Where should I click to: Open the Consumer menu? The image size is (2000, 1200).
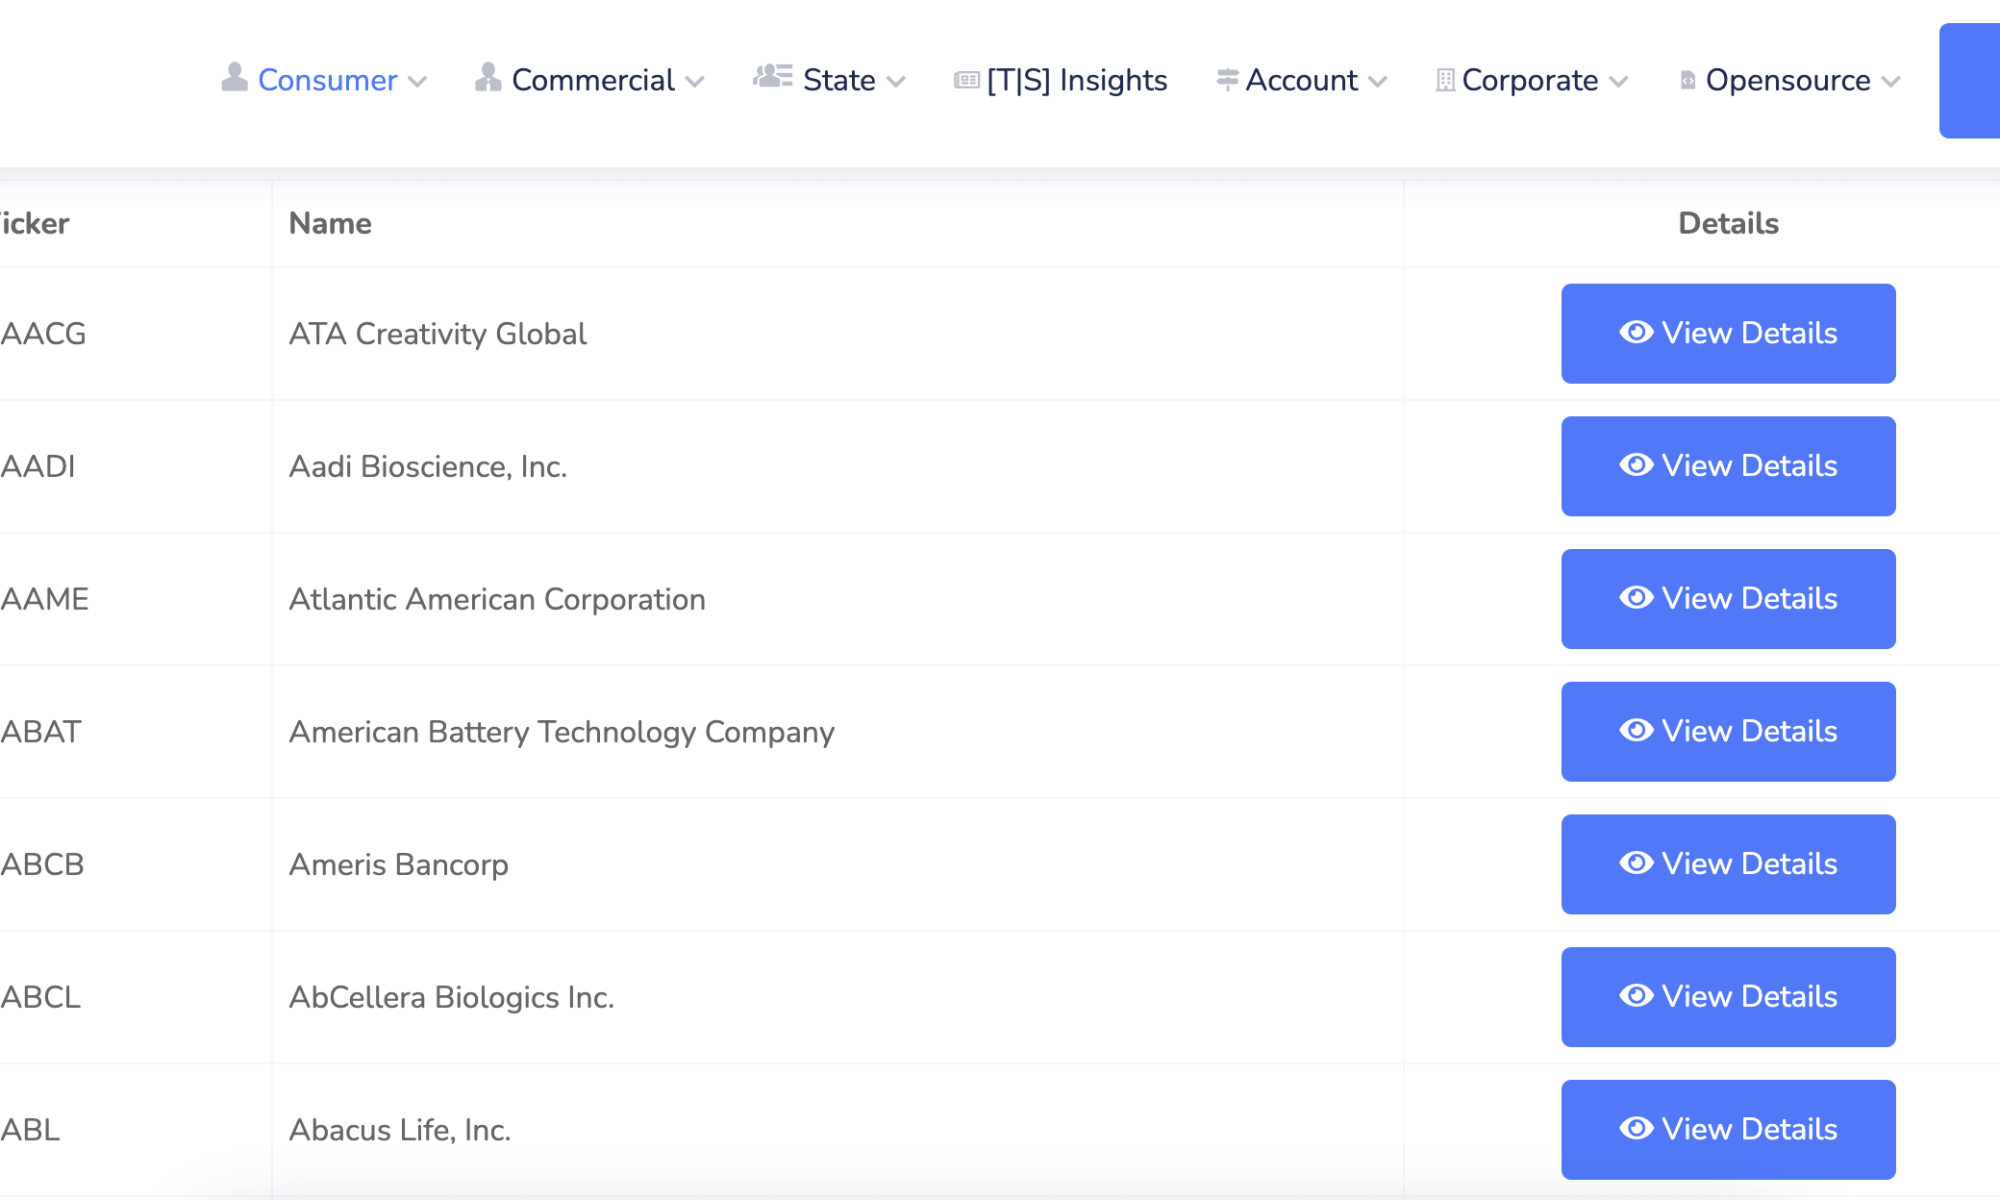coord(324,80)
